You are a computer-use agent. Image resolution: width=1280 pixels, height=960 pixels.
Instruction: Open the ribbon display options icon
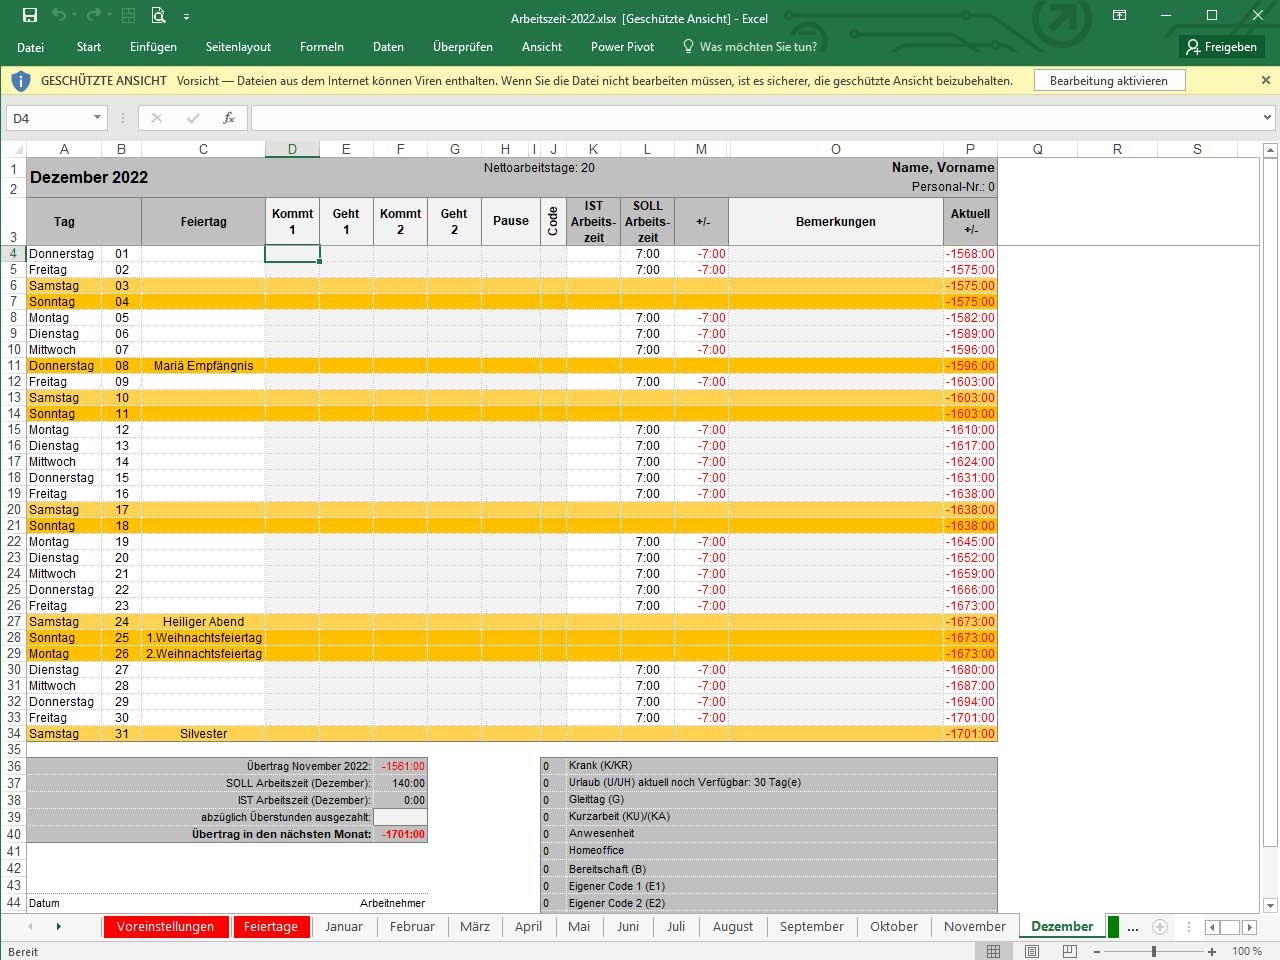[1120, 15]
